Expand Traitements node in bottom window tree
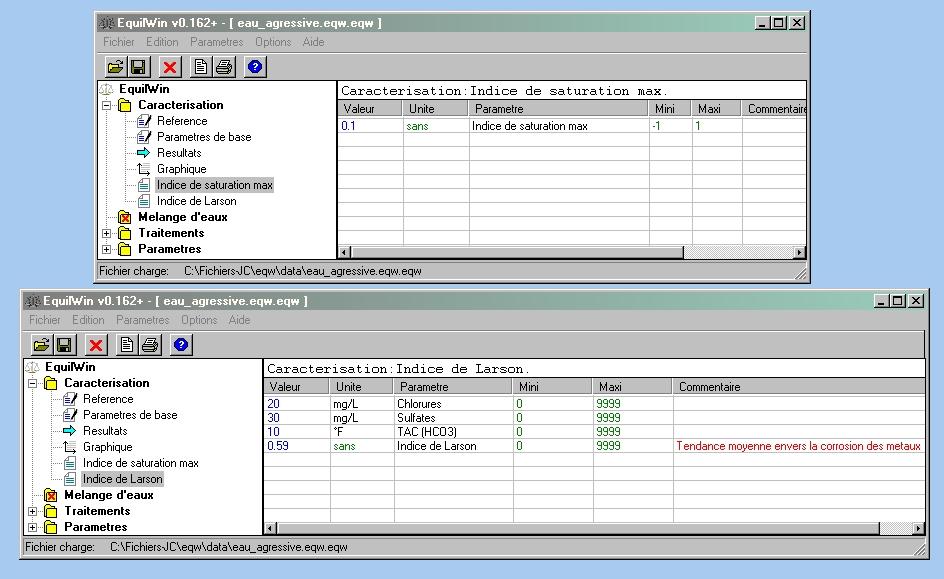This screenshot has height=579, width=944. tap(33, 512)
